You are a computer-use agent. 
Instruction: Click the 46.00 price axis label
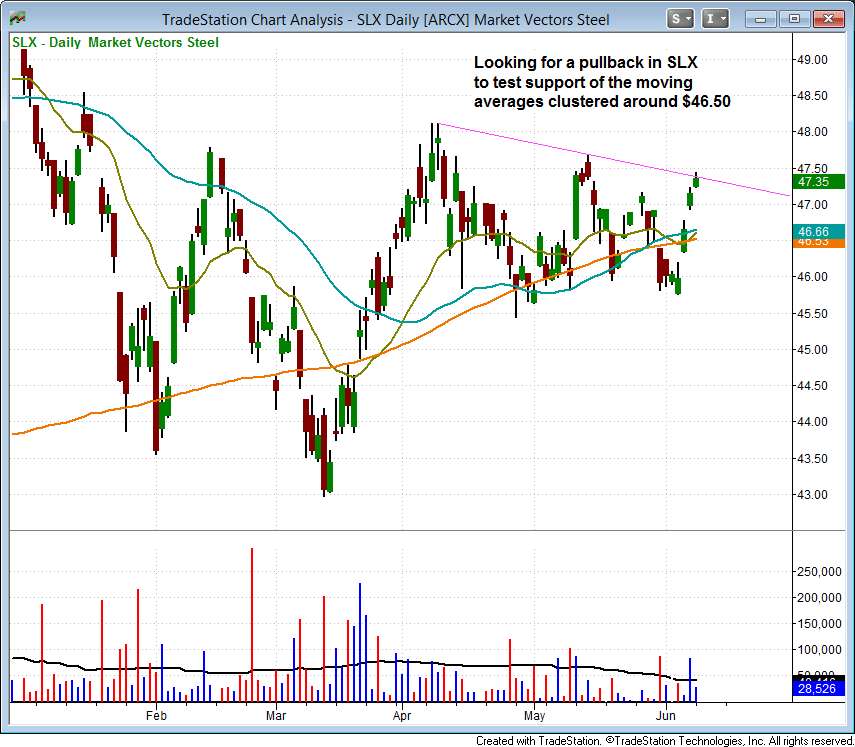pyautogui.click(x=812, y=277)
